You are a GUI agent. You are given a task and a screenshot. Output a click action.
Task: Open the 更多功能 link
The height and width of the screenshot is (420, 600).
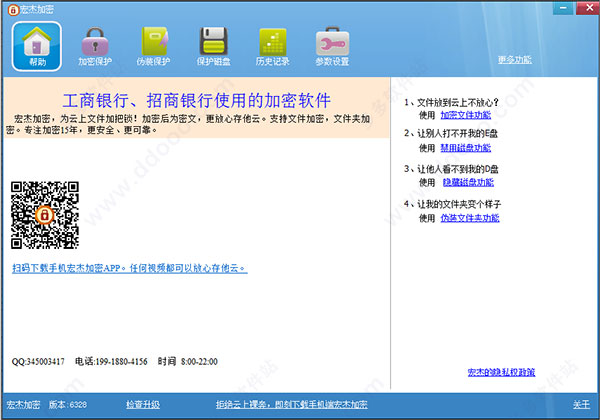515,60
